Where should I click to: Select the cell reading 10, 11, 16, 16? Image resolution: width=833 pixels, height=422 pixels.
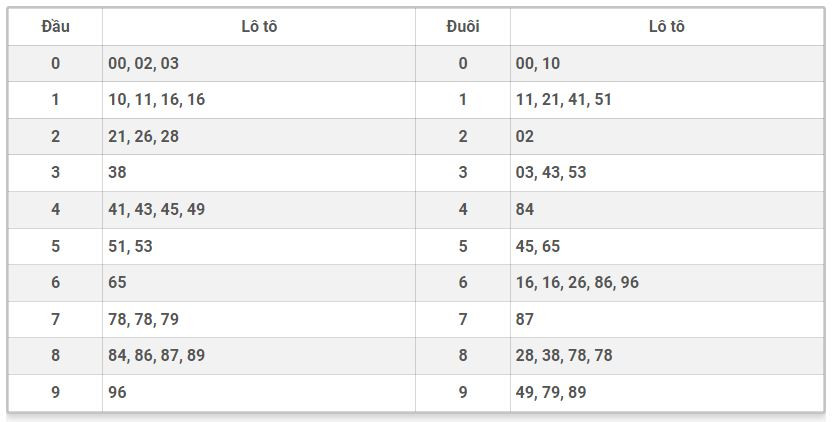pyautogui.click(x=157, y=100)
